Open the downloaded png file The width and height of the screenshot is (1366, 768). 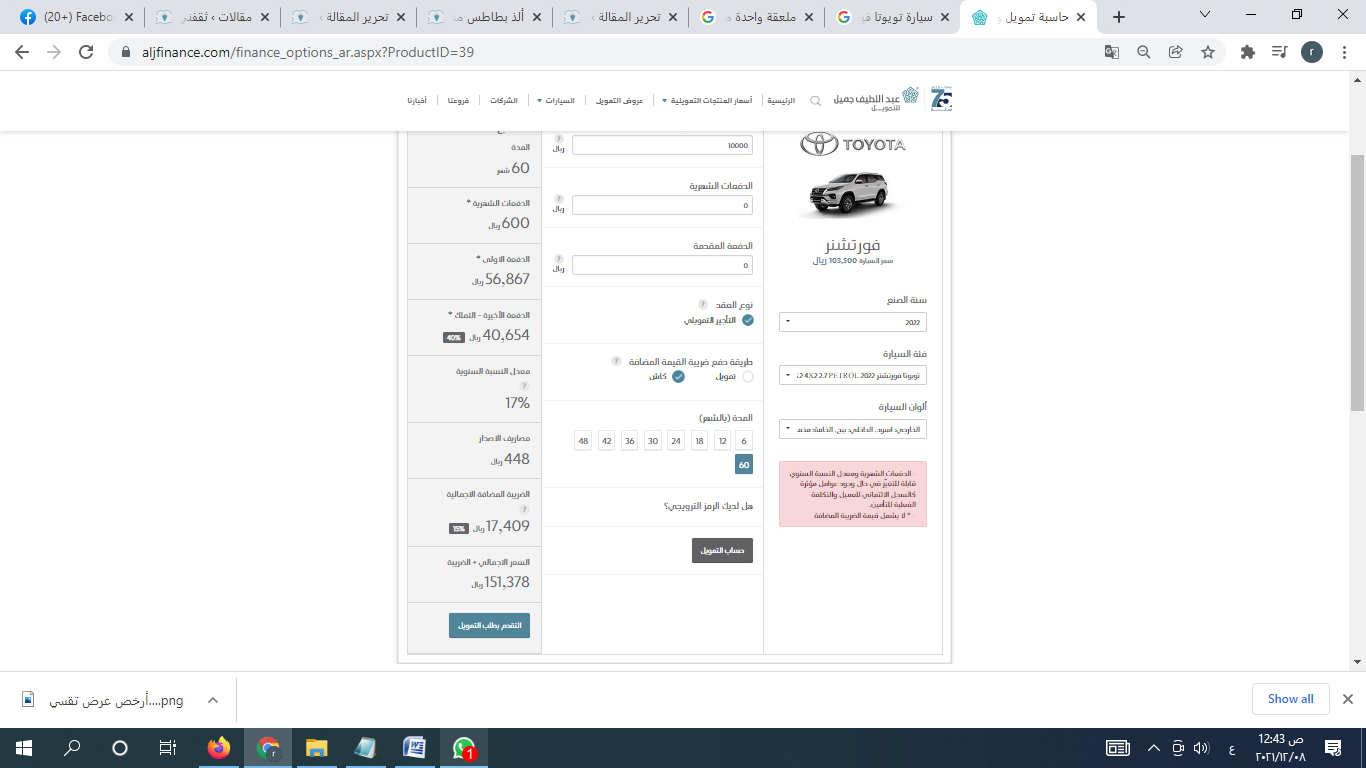coord(103,700)
